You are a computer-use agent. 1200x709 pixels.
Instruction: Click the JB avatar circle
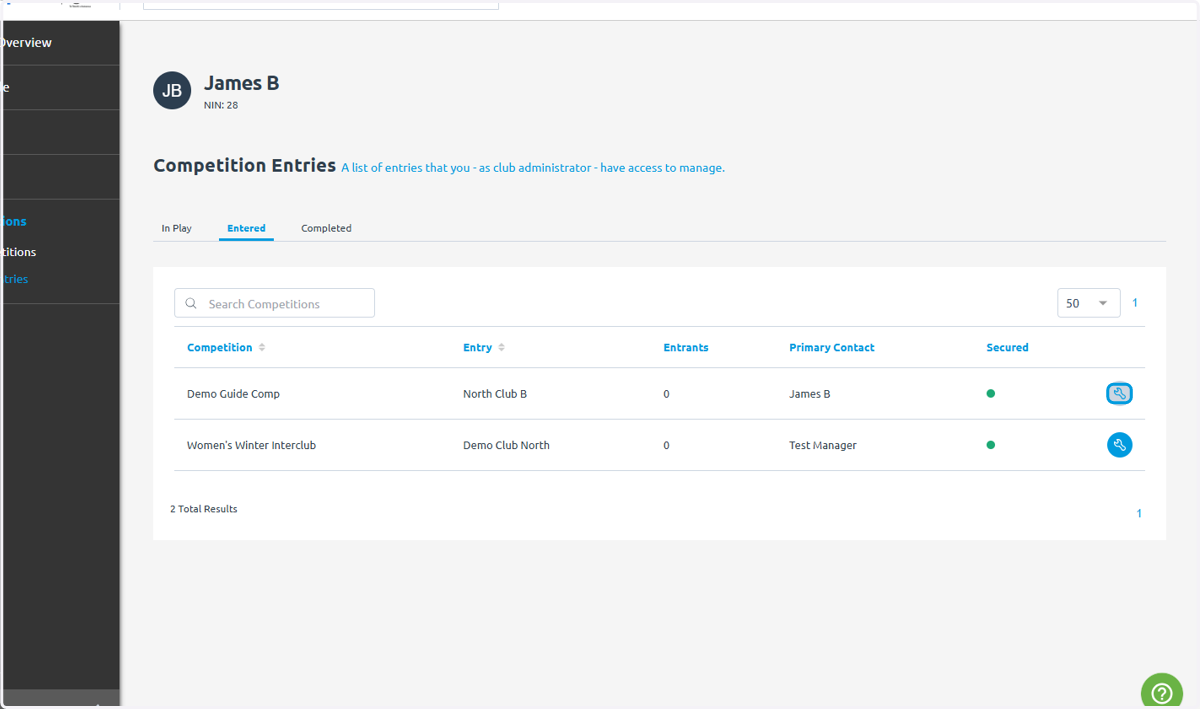(x=172, y=91)
